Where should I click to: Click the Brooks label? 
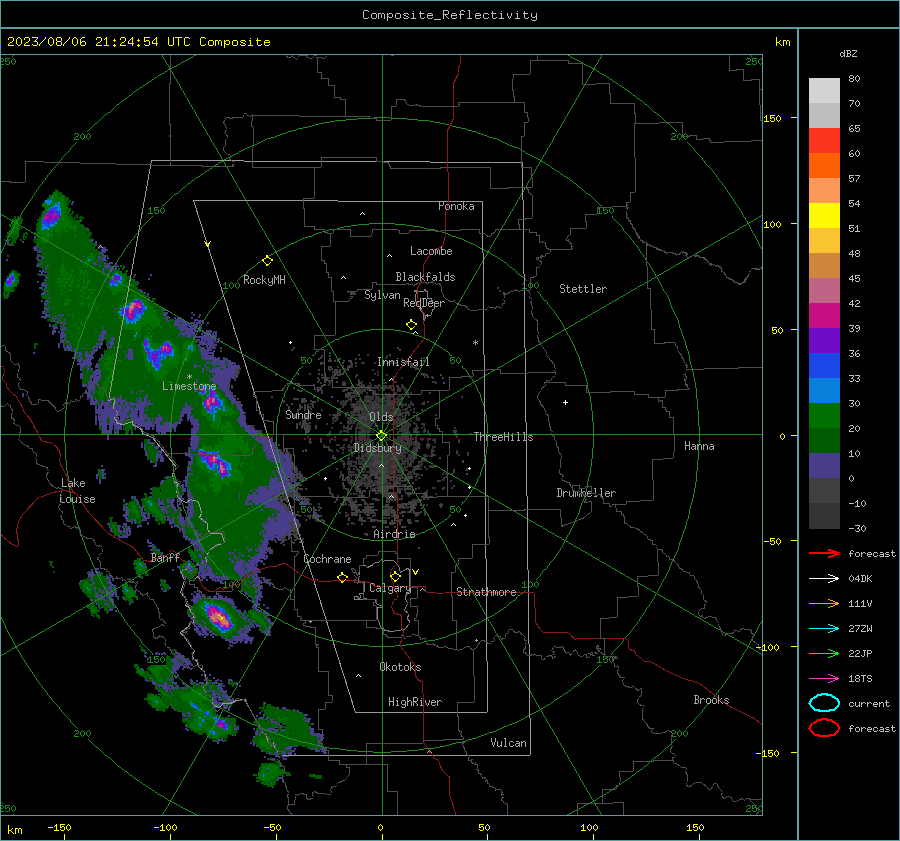711,700
